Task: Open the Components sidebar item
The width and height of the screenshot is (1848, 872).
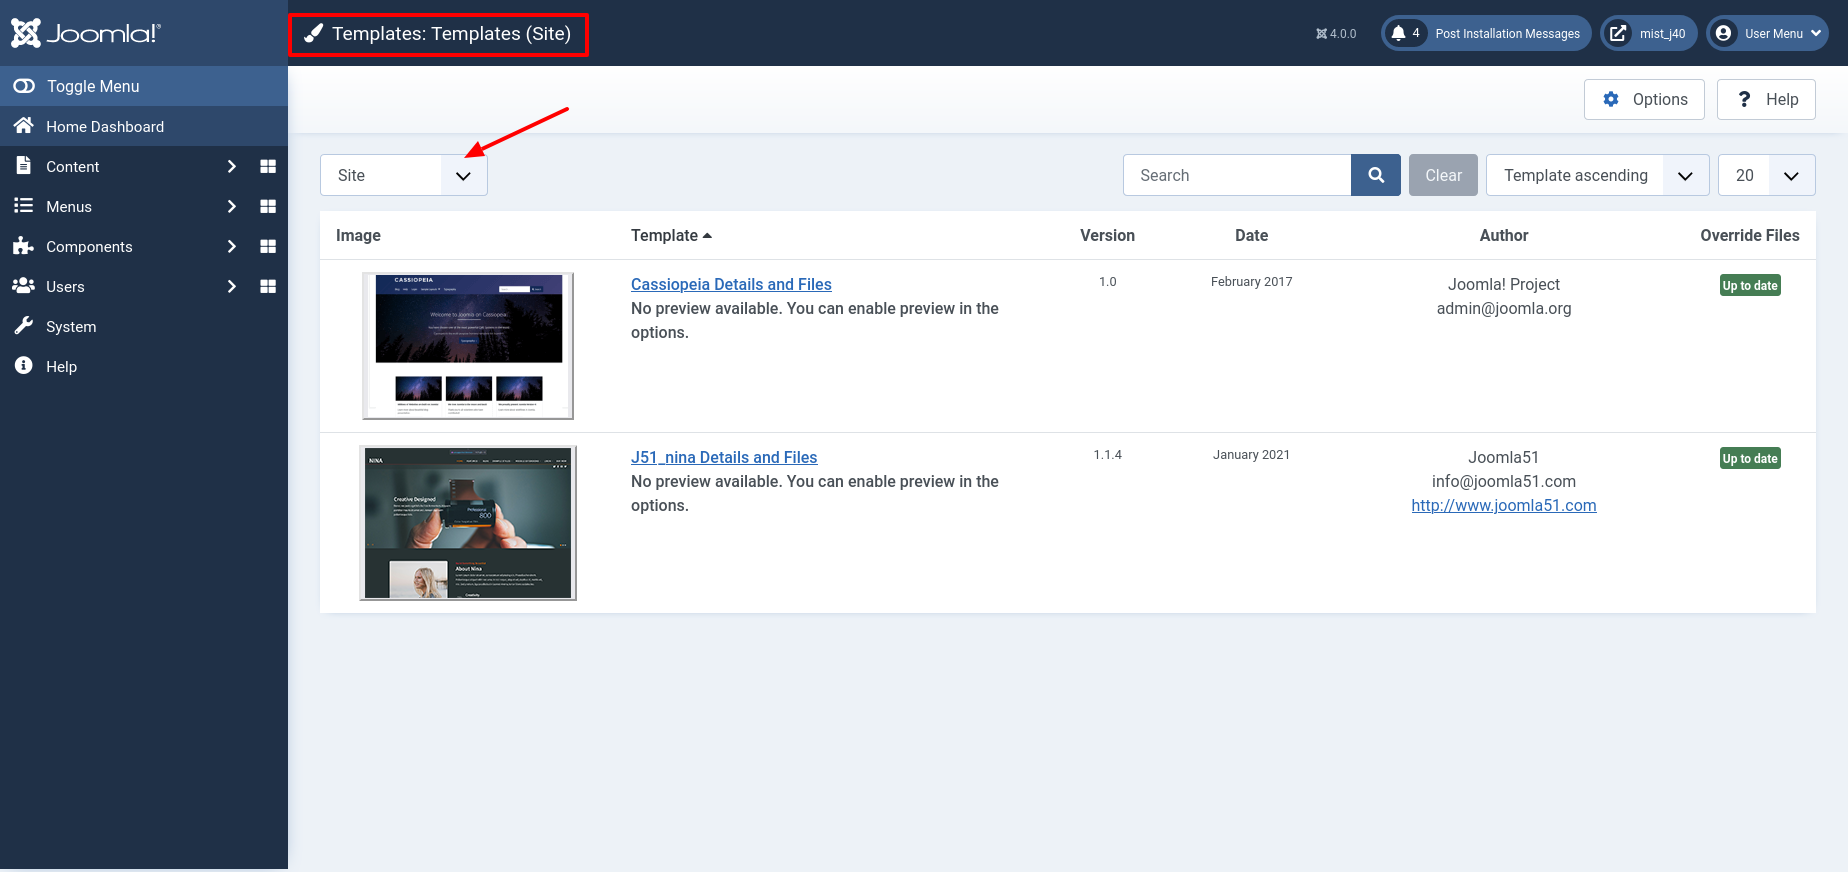Action: point(89,246)
